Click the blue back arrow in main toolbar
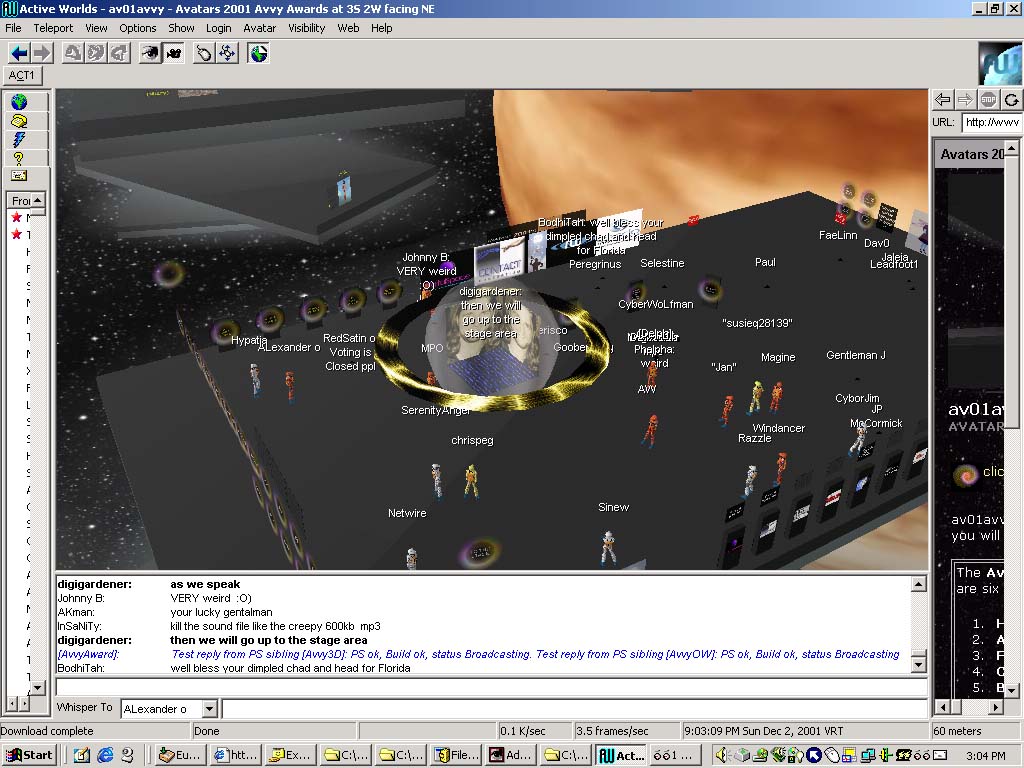Screen dimensions: 1024x768 19,53
